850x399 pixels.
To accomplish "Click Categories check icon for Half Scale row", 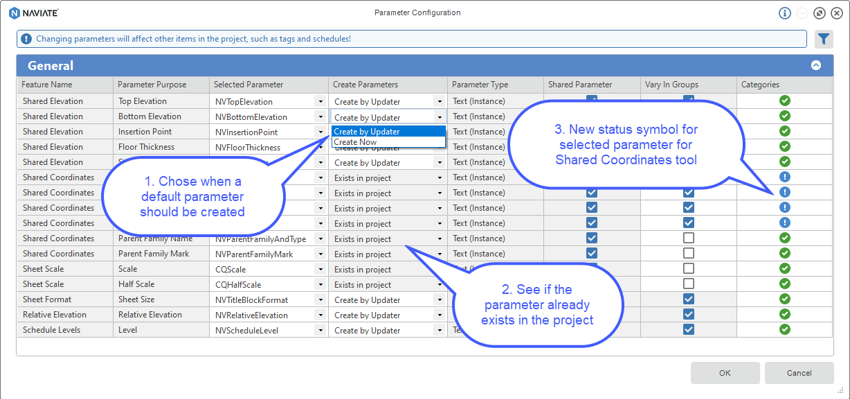I will tap(784, 283).
